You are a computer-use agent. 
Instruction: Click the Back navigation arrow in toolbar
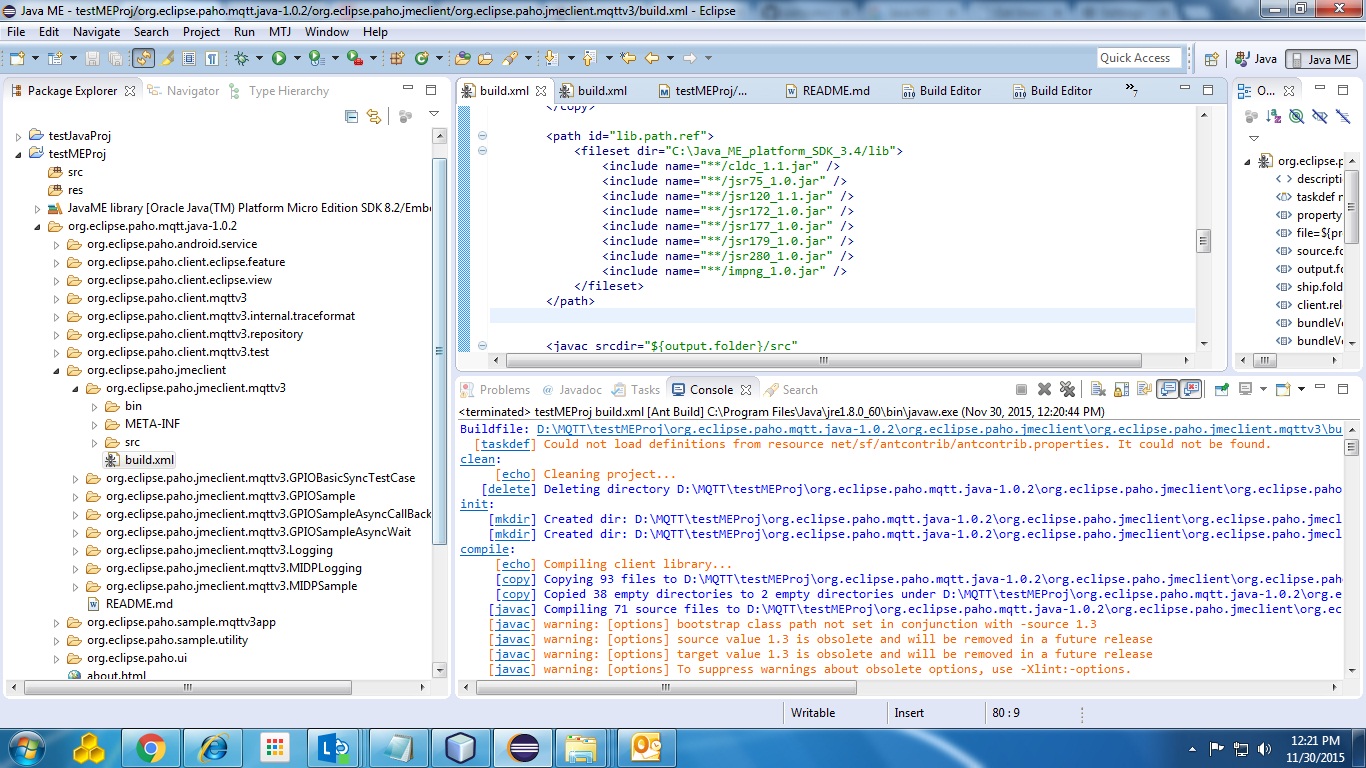coord(652,58)
